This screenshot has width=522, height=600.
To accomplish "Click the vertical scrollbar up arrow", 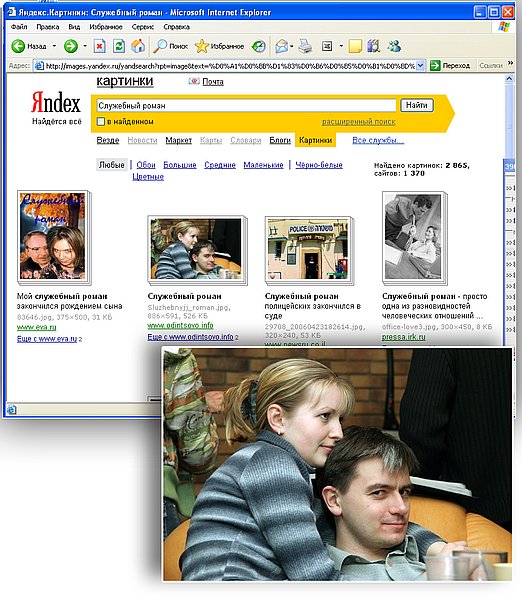I will click(x=509, y=79).
